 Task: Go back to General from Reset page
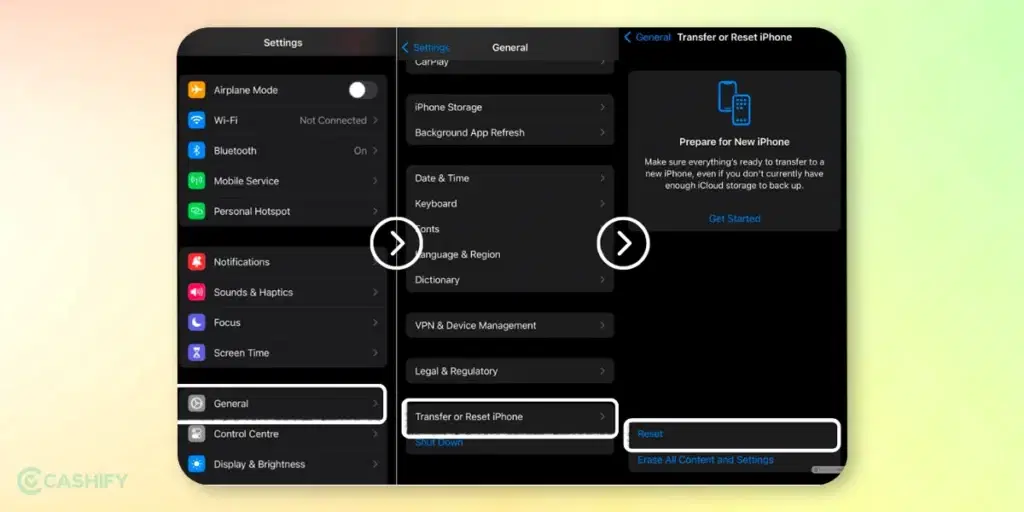click(647, 37)
